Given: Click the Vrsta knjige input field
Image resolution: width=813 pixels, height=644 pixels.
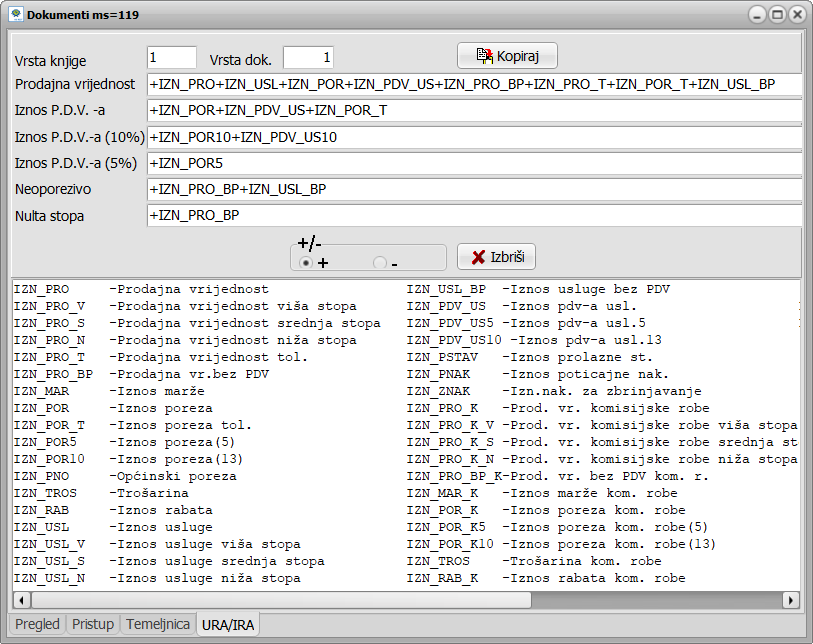Looking at the screenshot, I should click(x=172, y=58).
